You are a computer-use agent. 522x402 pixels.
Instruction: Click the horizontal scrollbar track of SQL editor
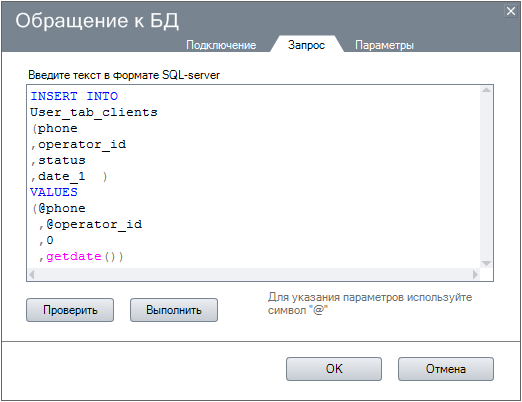pyautogui.click(x=254, y=275)
